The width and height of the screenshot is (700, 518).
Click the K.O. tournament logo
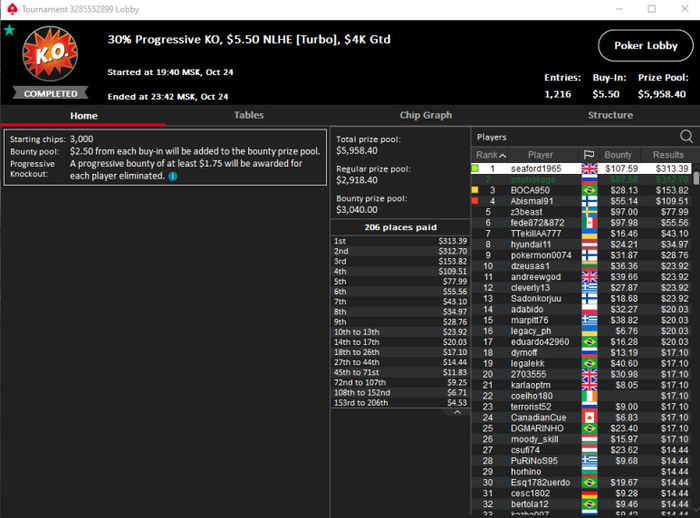coord(50,54)
